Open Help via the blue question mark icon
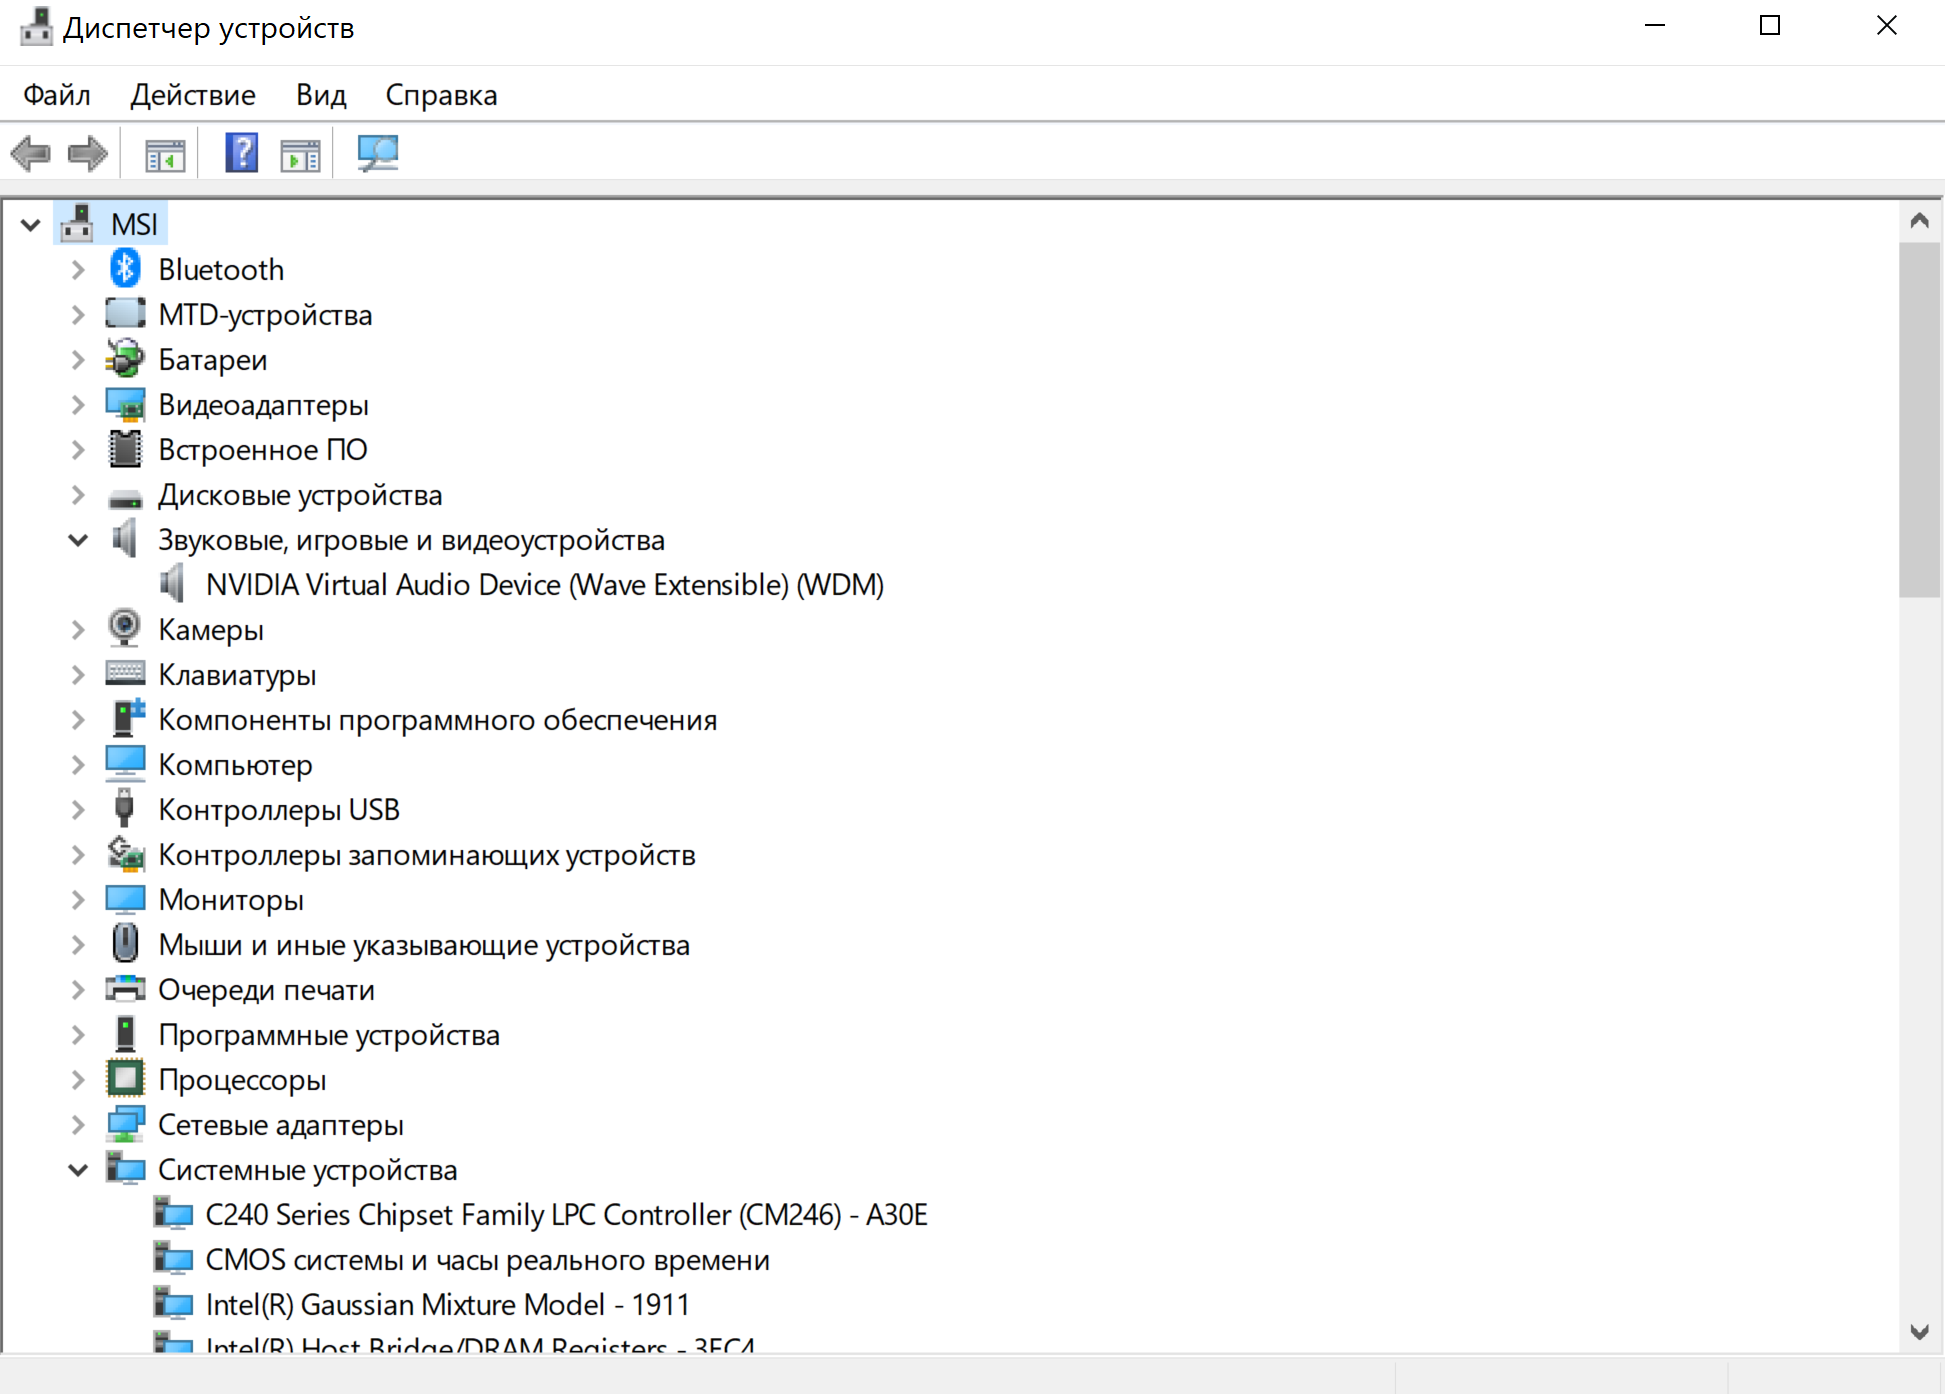 click(242, 153)
